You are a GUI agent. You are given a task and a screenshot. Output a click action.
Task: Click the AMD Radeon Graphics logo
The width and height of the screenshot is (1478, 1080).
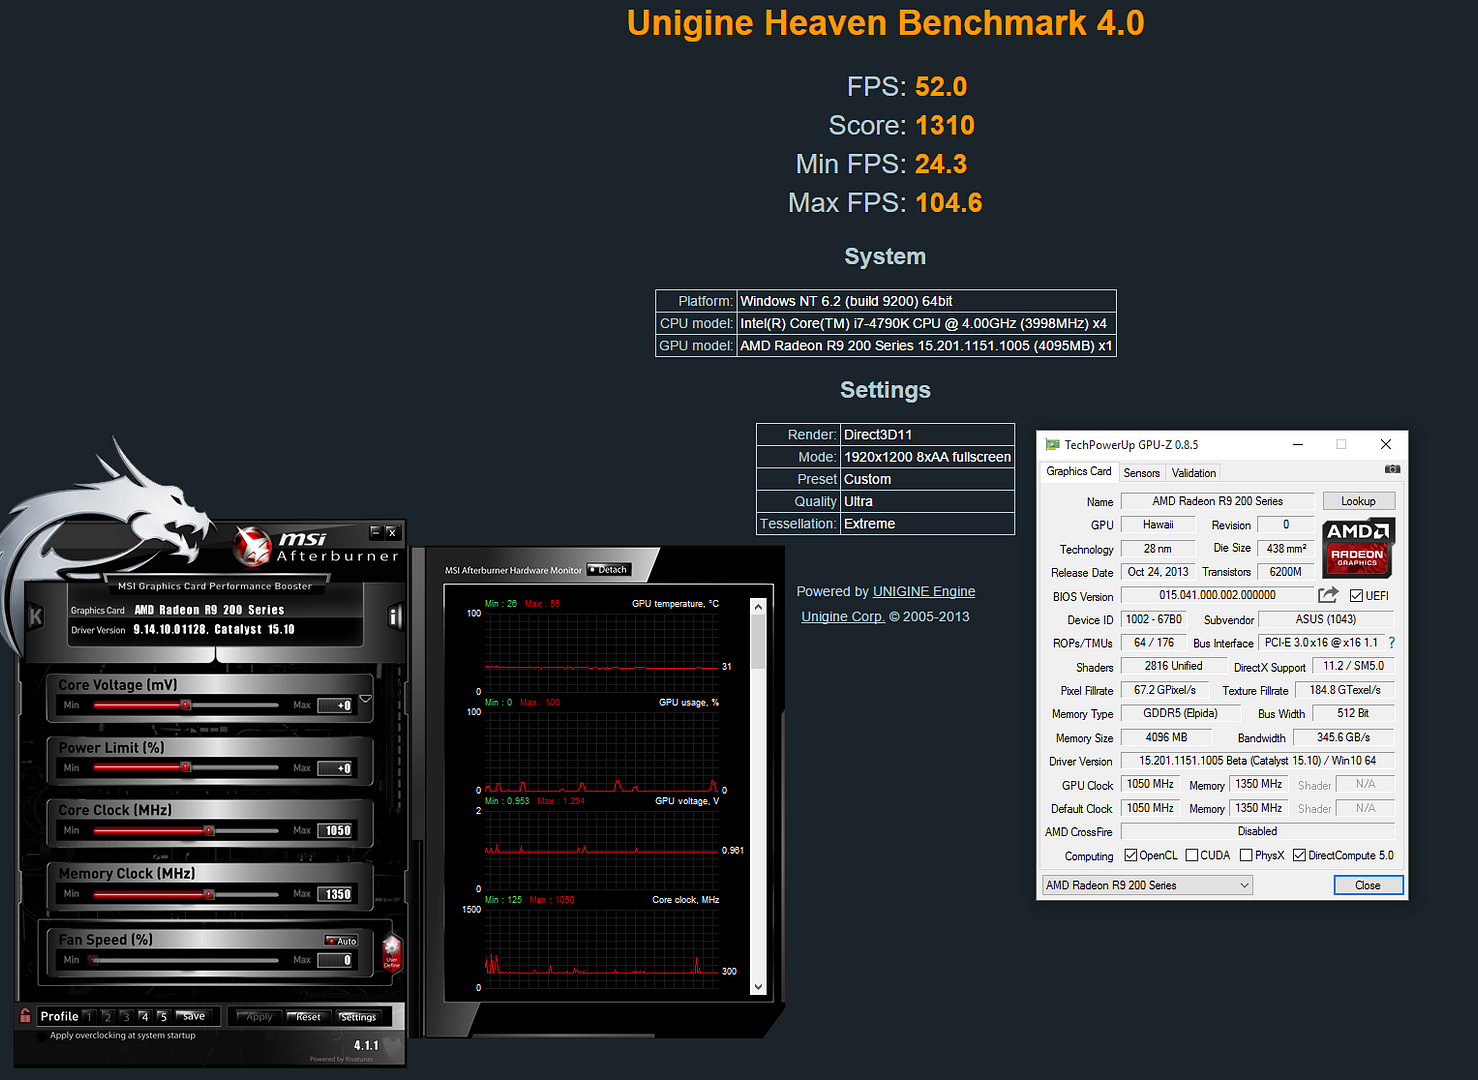tap(1357, 548)
